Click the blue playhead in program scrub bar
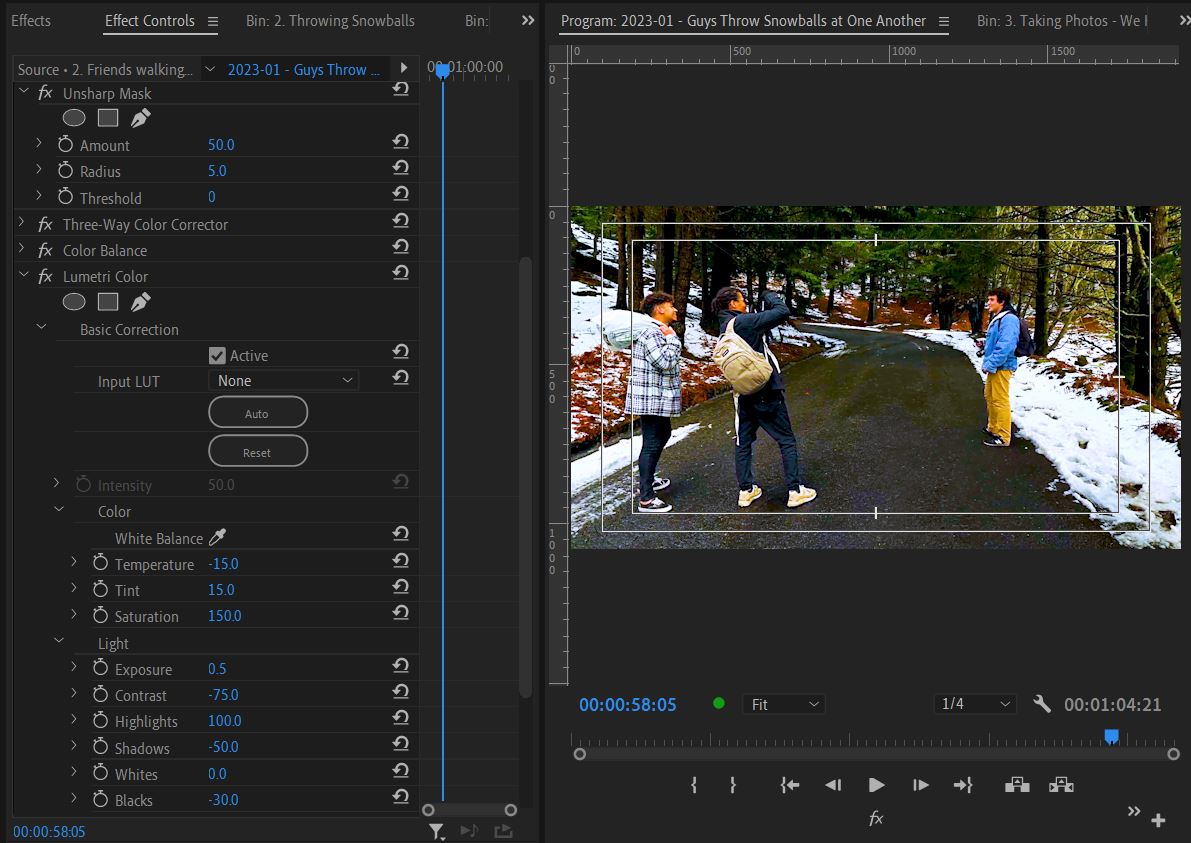The image size is (1191, 843). click(1111, 736)
